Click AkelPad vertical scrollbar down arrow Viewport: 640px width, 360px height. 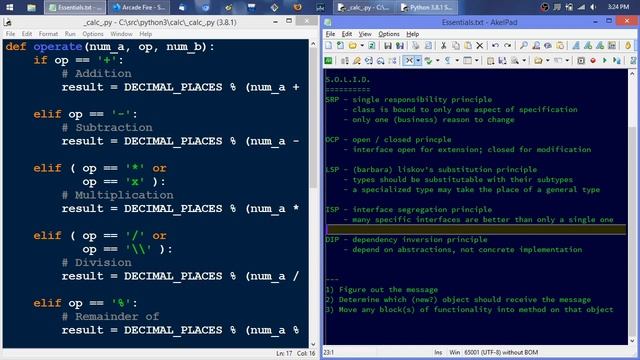(632, 340)
